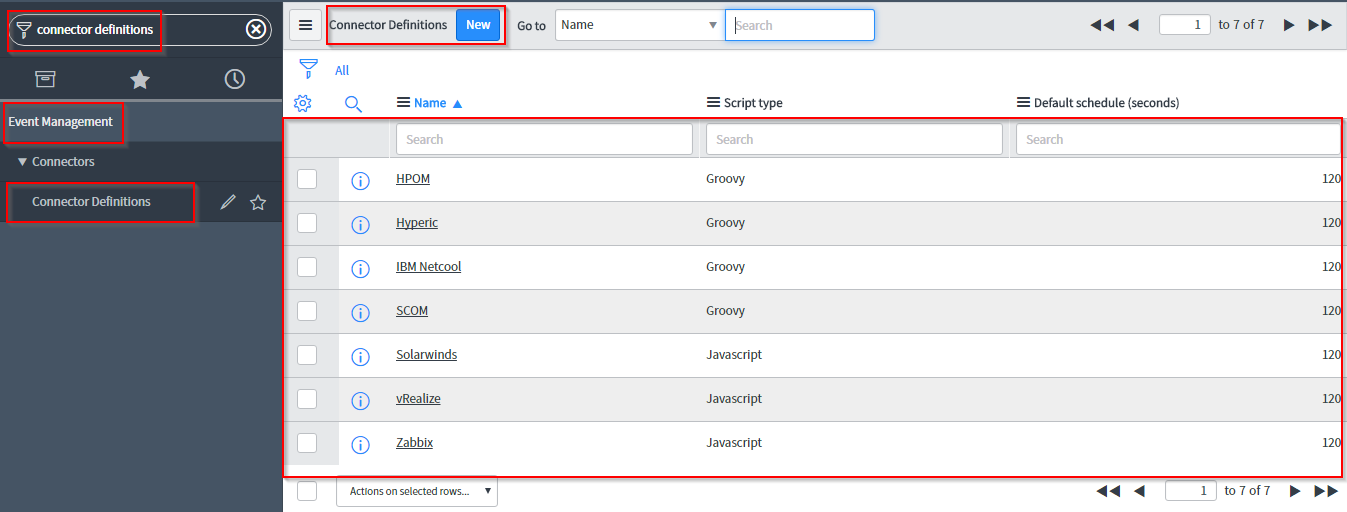Open the all applications archive tab
Screen dimensions: 1347x512
click(45, 79)
